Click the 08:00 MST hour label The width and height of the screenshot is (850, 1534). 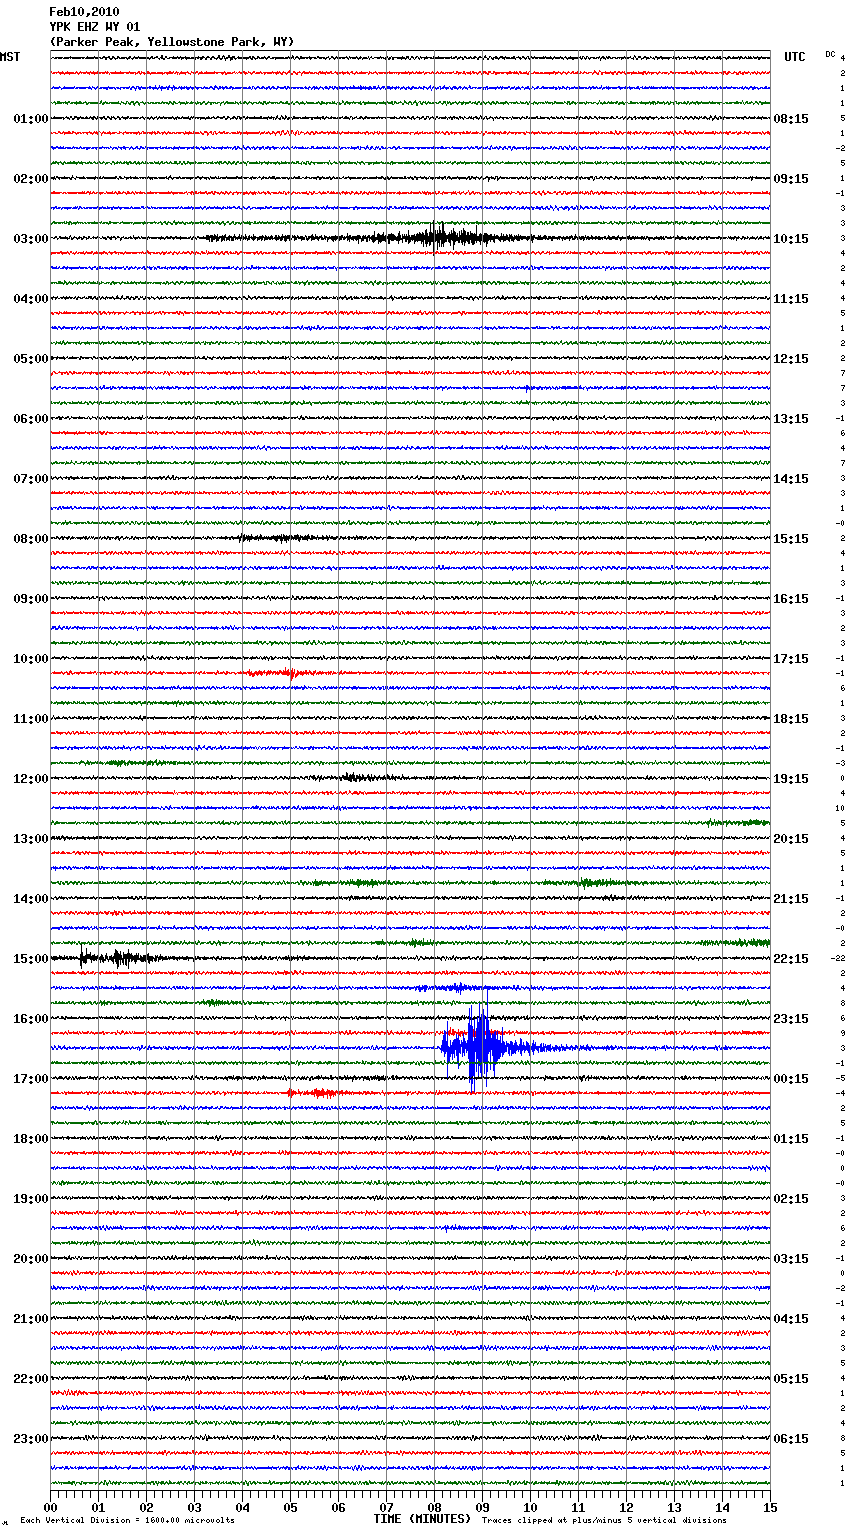[x=31, y=539]
